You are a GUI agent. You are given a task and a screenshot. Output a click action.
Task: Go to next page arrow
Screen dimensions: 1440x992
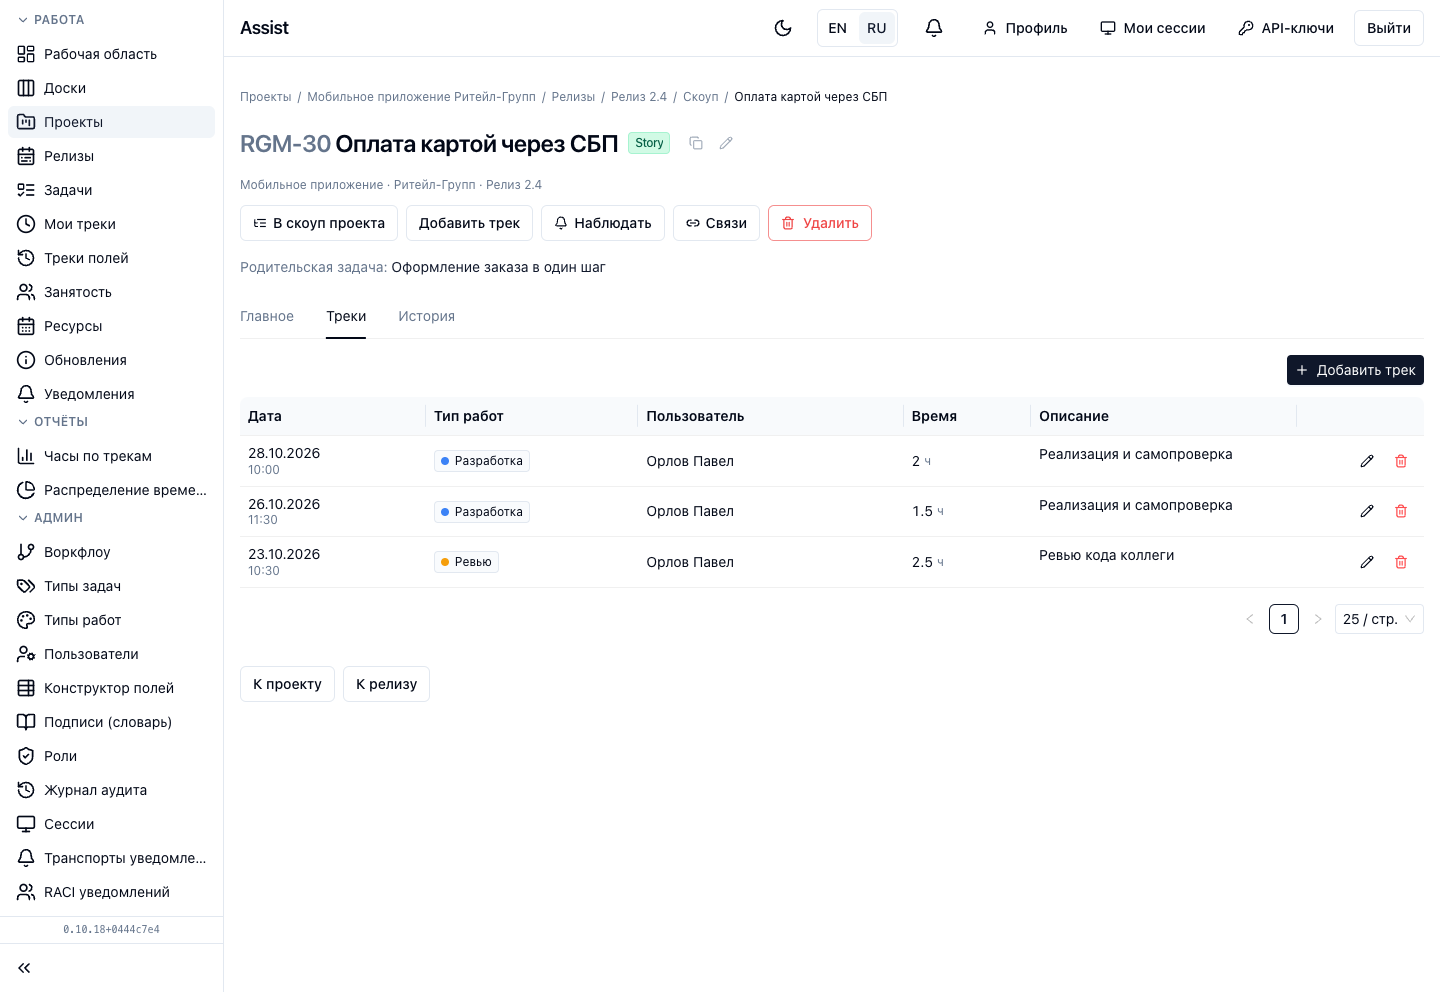[1318, 619]
